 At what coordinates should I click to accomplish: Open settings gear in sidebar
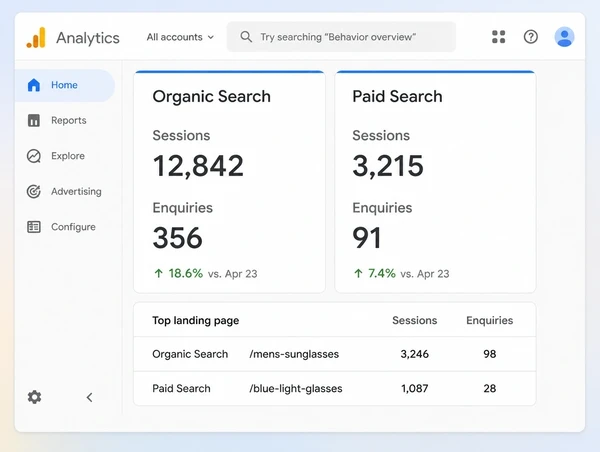[x=34, y=397]
